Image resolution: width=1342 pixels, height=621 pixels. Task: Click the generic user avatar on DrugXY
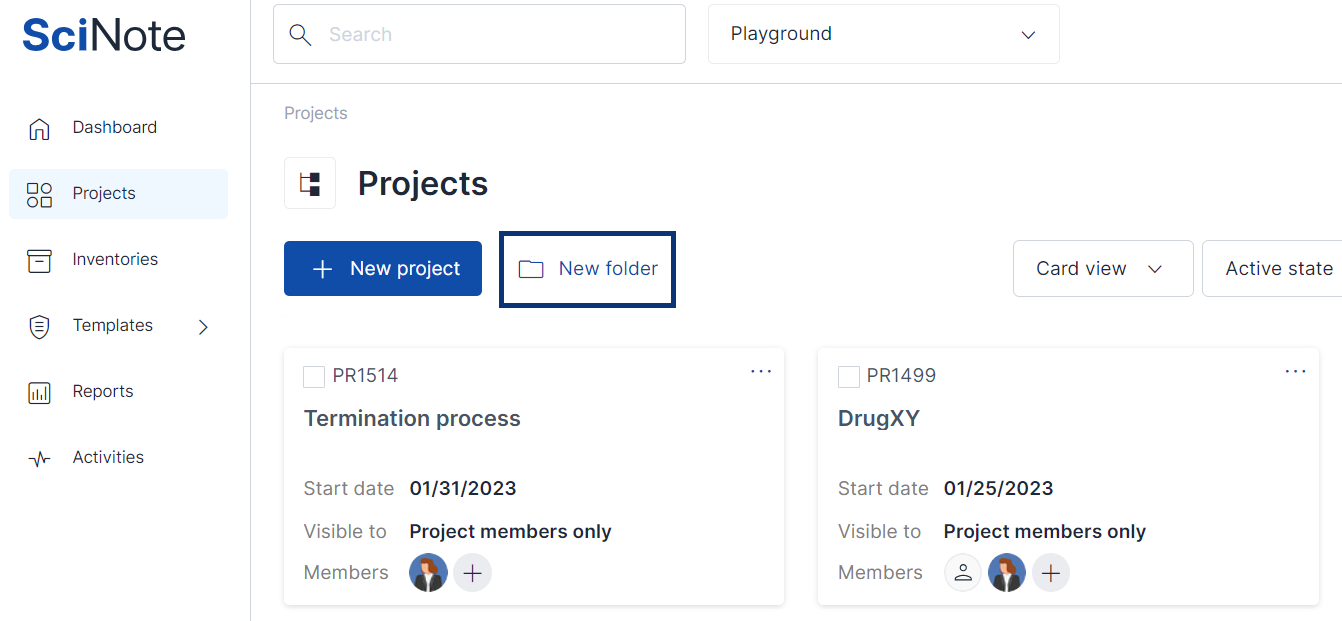click(x=963, y=573)
